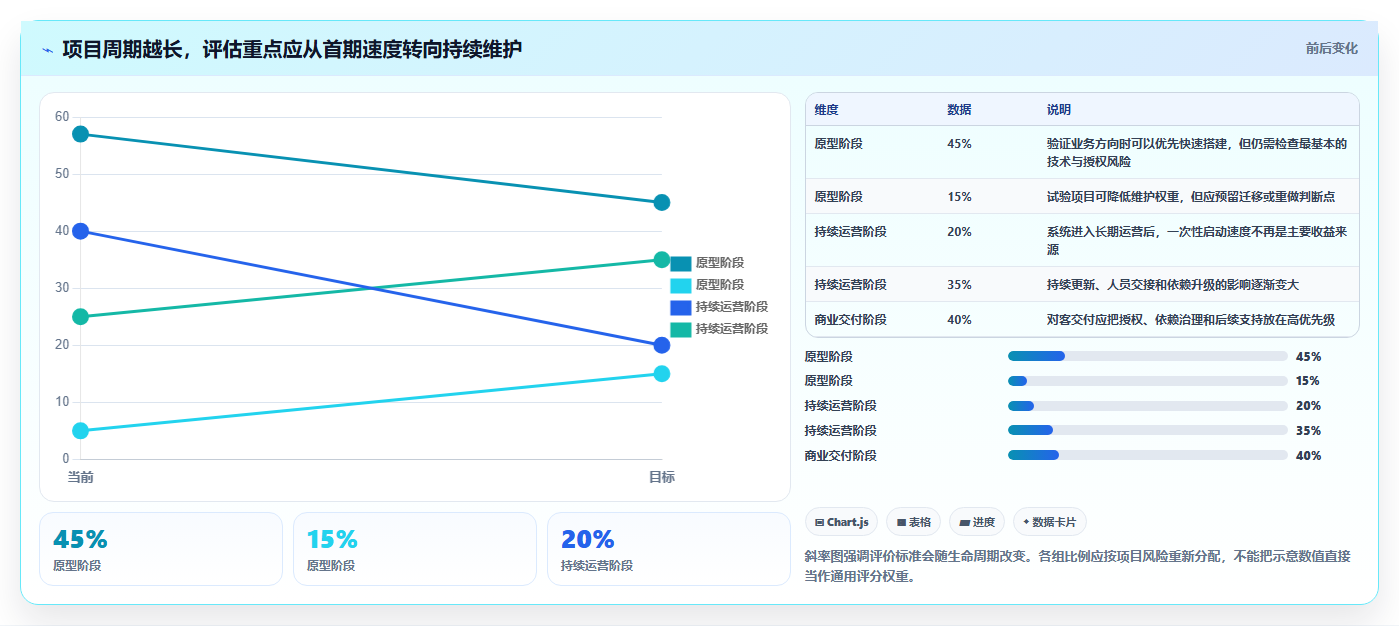Click the description starting 试验项目可降低维护权重
Image resolution: width=1399 pixels, height=626 pixels.
click(x=1191, y=197)
